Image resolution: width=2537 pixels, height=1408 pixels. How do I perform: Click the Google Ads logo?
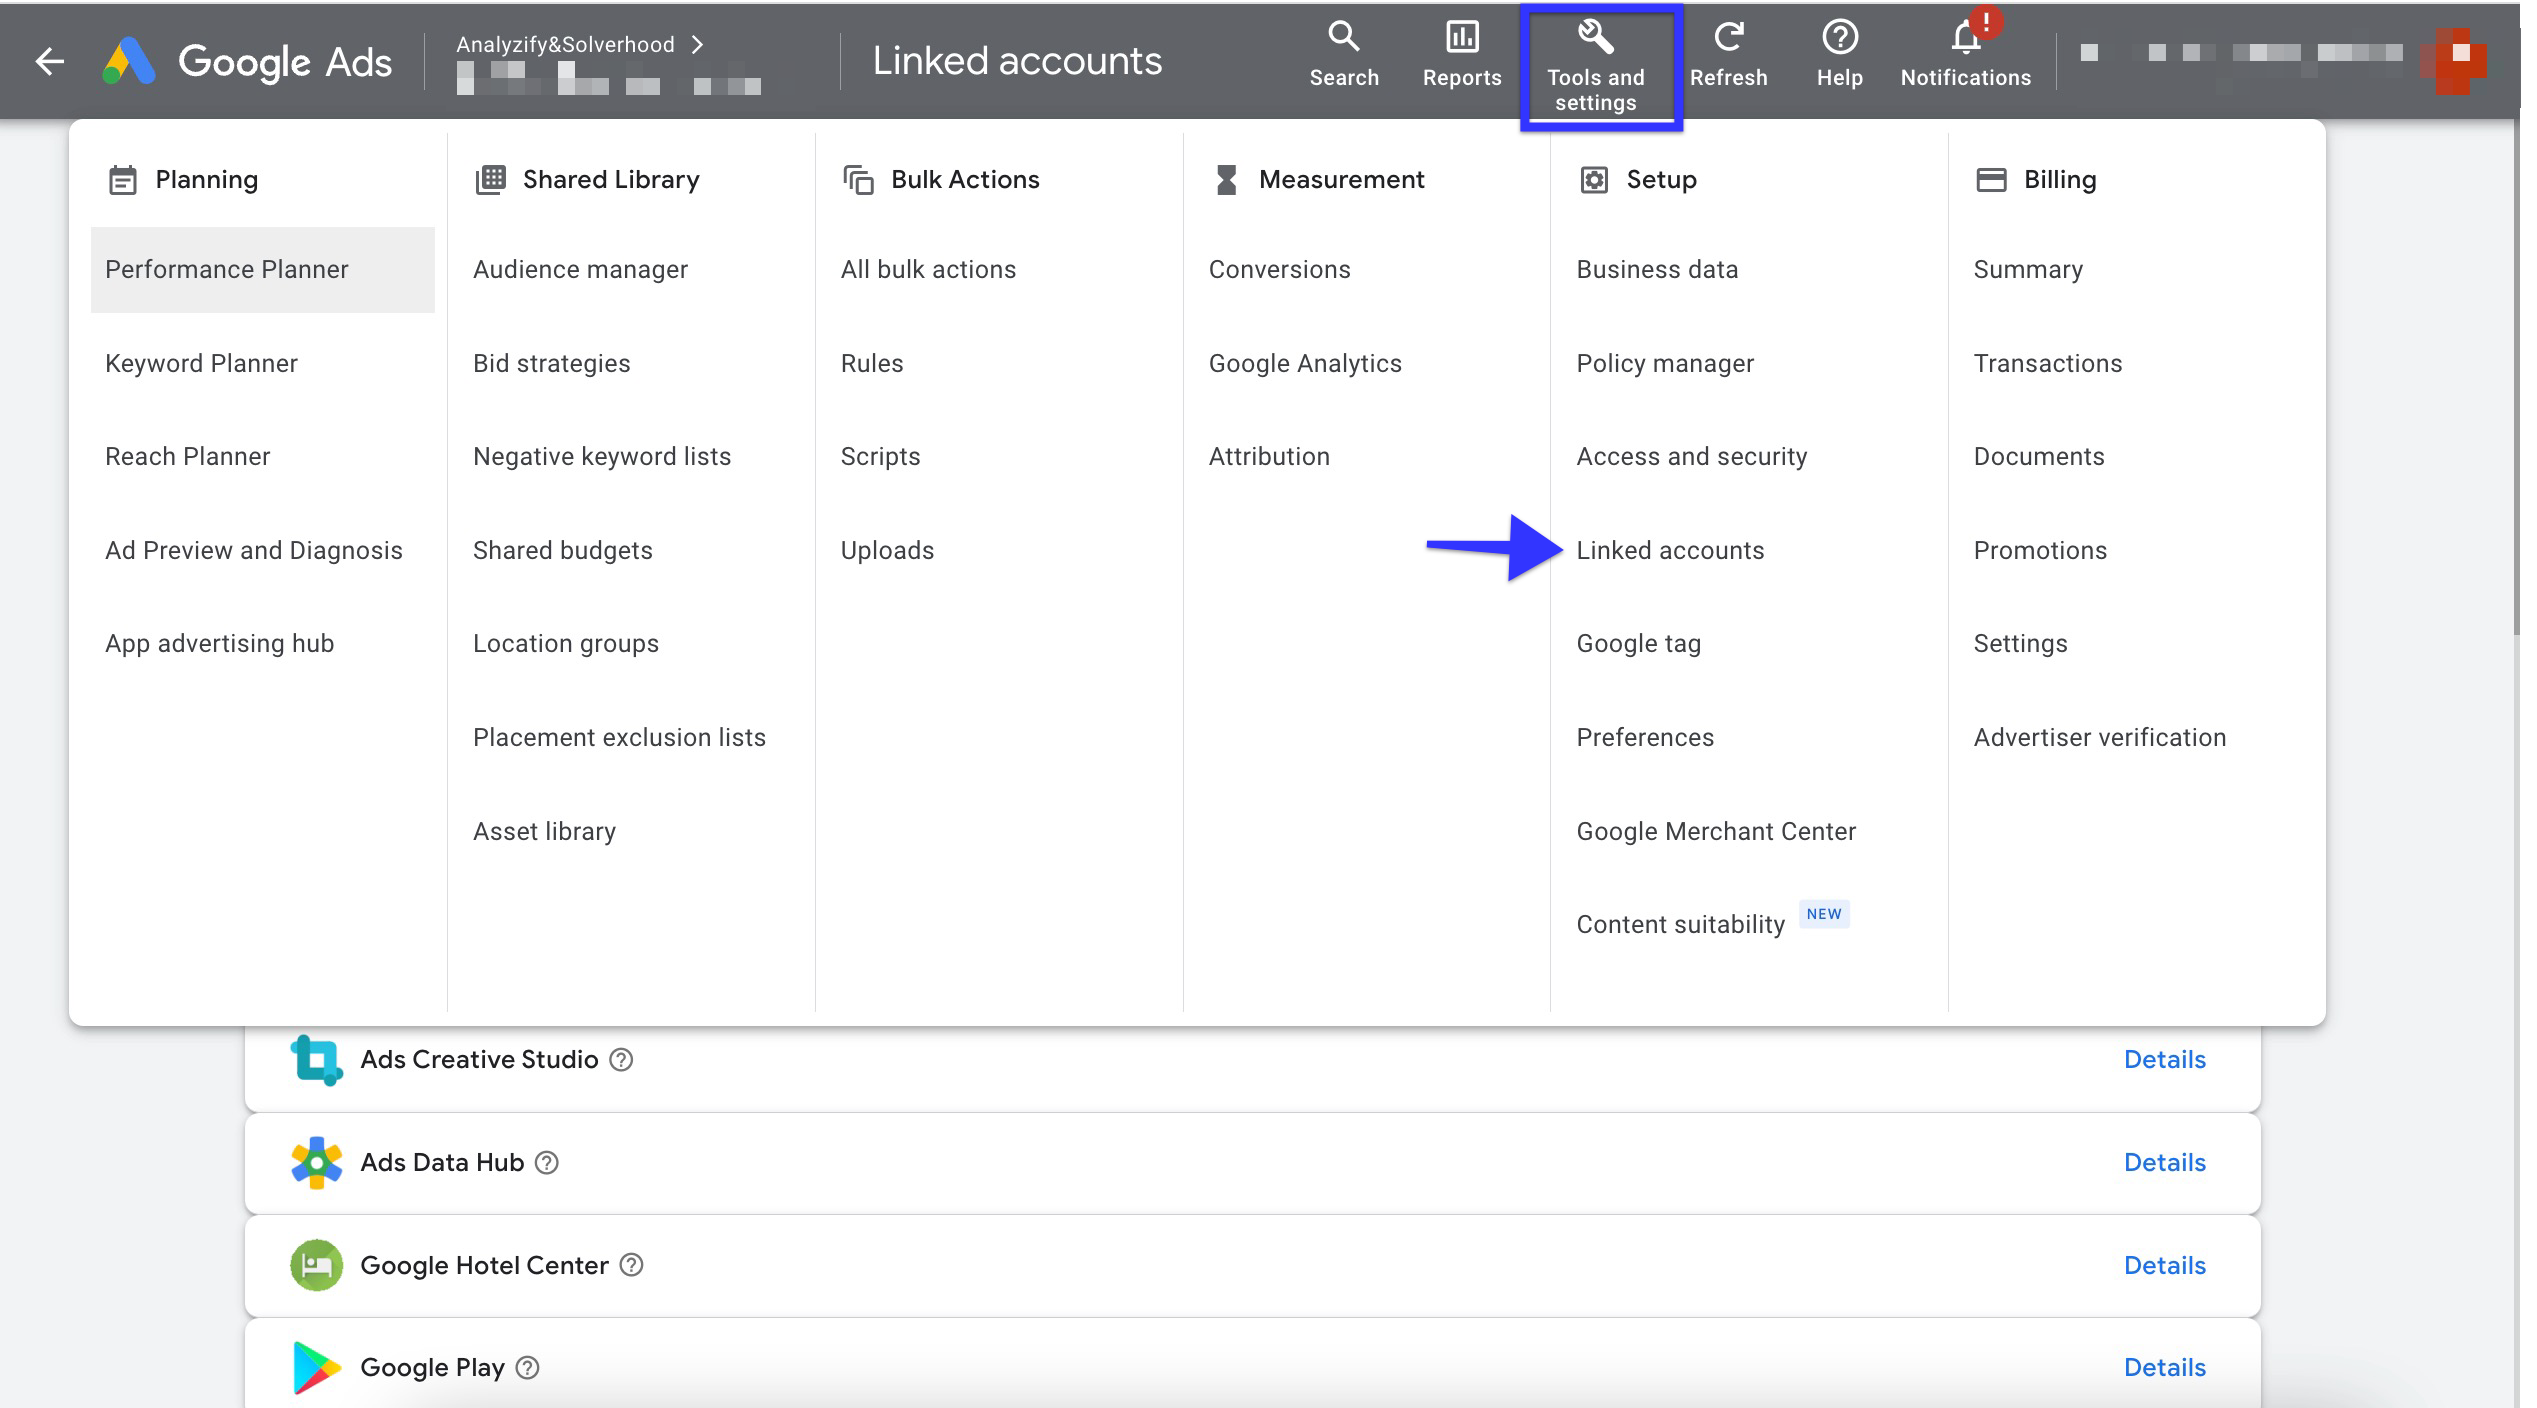click(x=248, y=62)
